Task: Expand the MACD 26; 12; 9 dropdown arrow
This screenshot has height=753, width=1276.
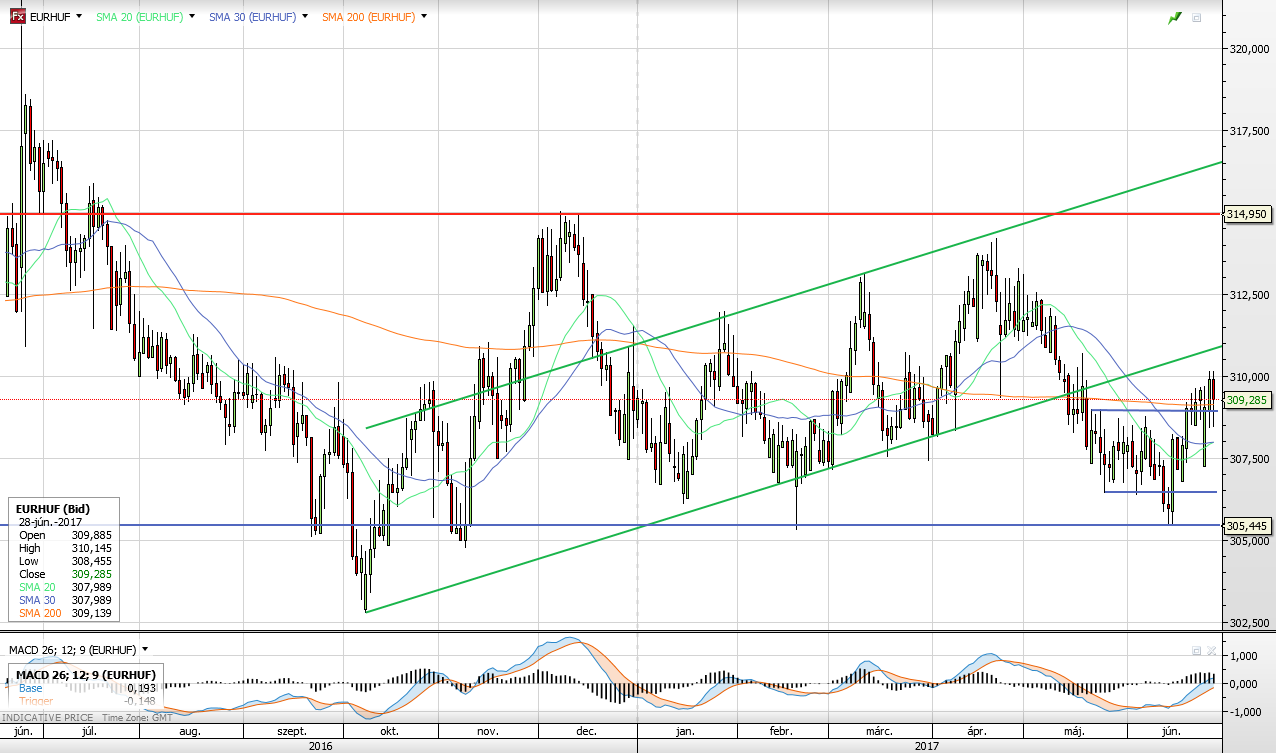Action: click(145, 650)
